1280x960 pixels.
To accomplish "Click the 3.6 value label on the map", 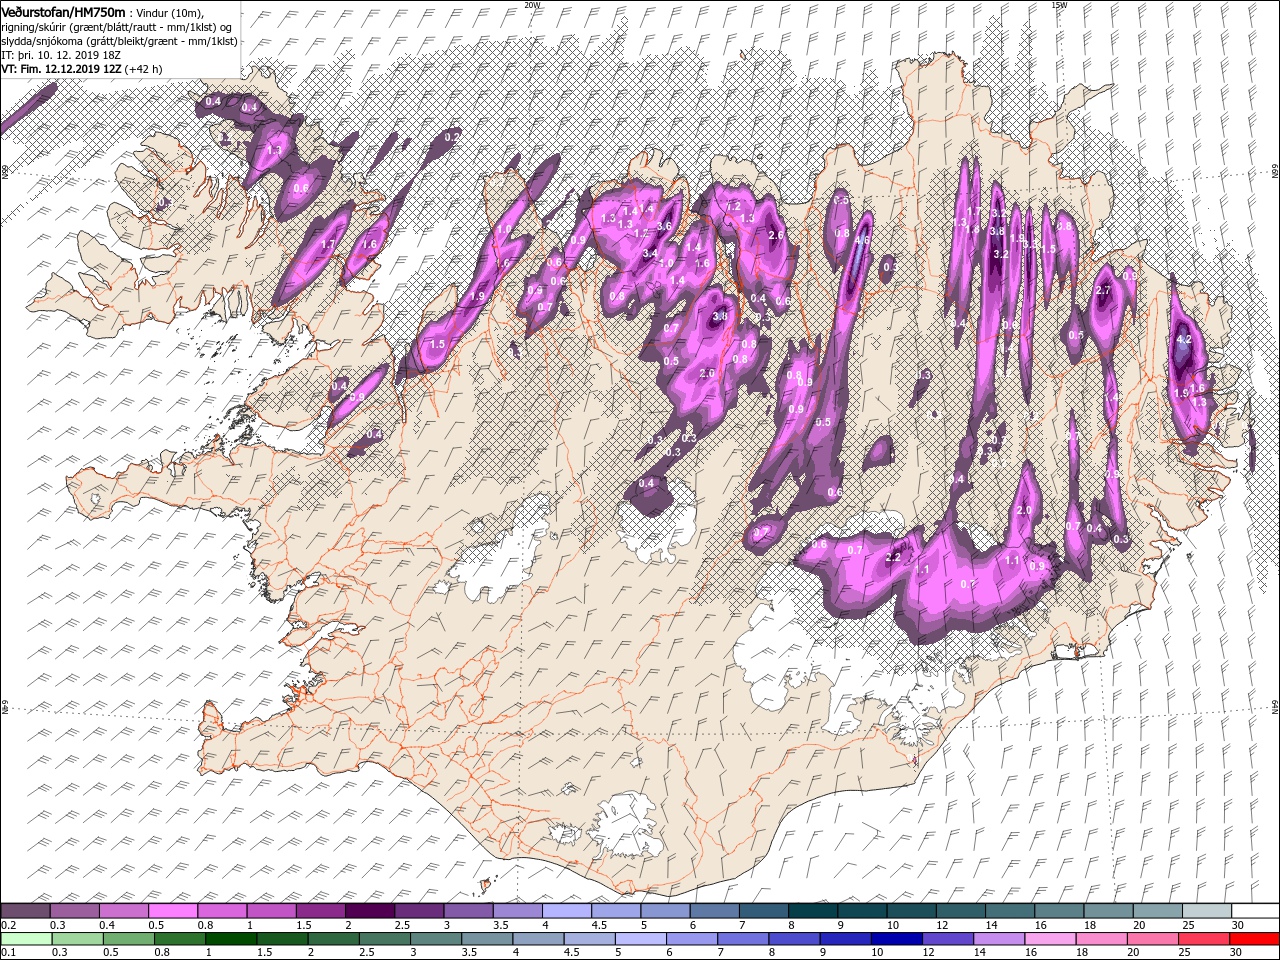I will [664, 227].
